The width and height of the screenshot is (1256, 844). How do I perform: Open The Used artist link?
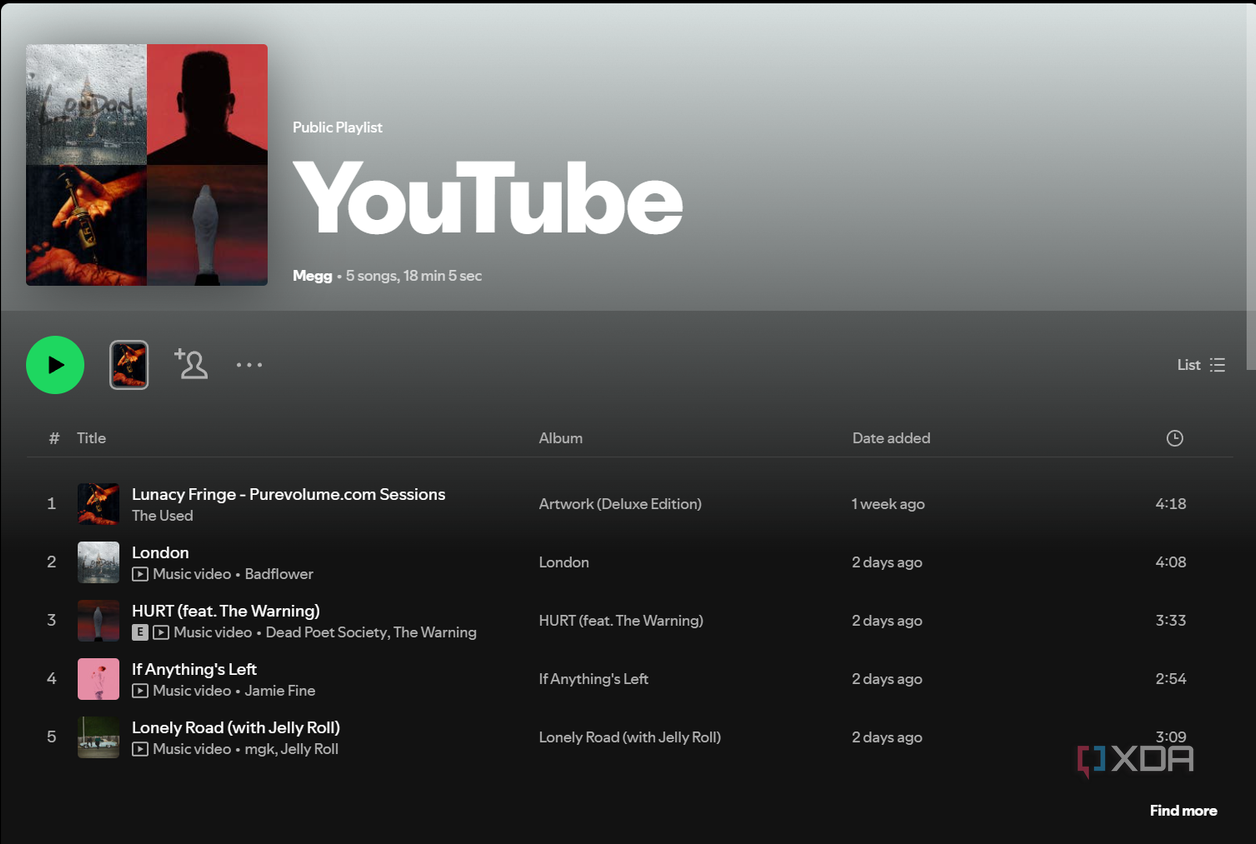tap(162, 516)
